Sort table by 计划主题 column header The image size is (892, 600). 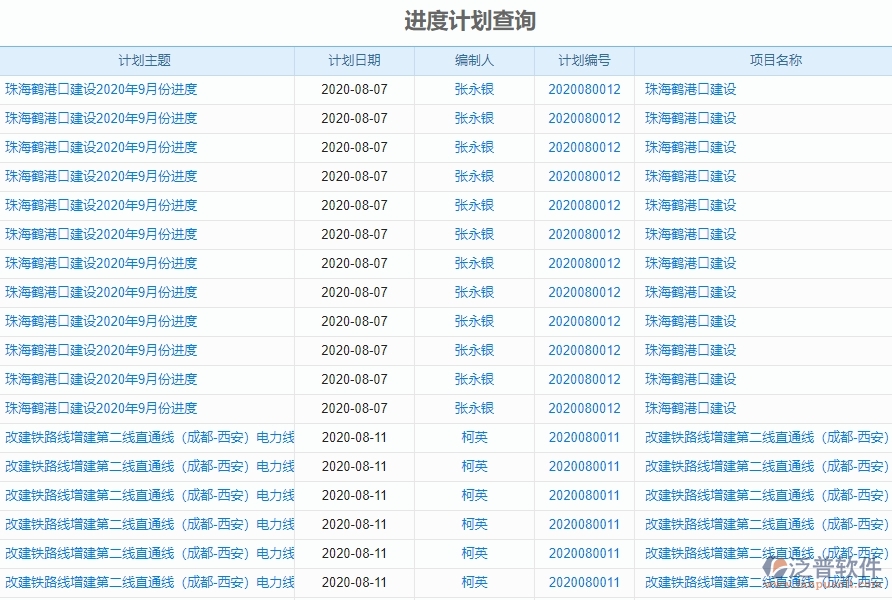click(x=146, y=61)
